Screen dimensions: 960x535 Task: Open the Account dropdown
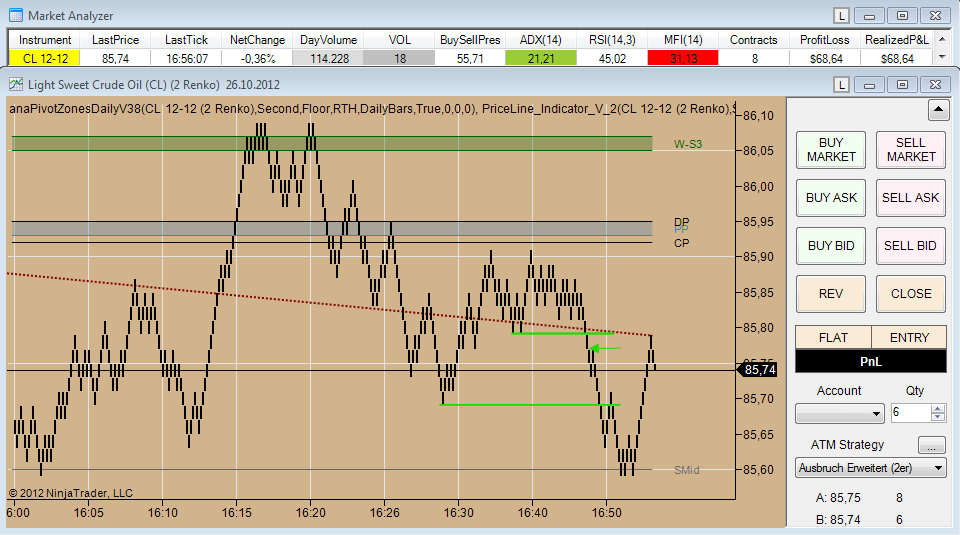[839, 414]
